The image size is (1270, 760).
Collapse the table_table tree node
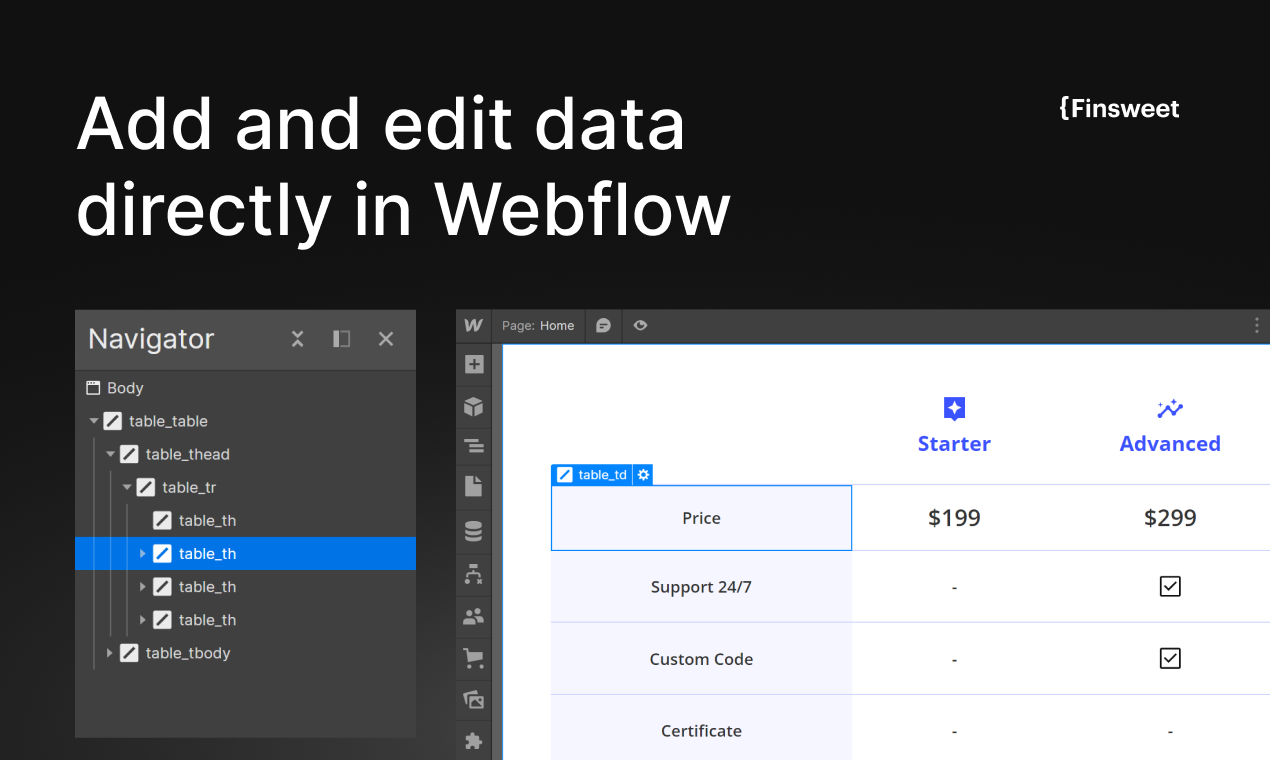click(94, 421)
